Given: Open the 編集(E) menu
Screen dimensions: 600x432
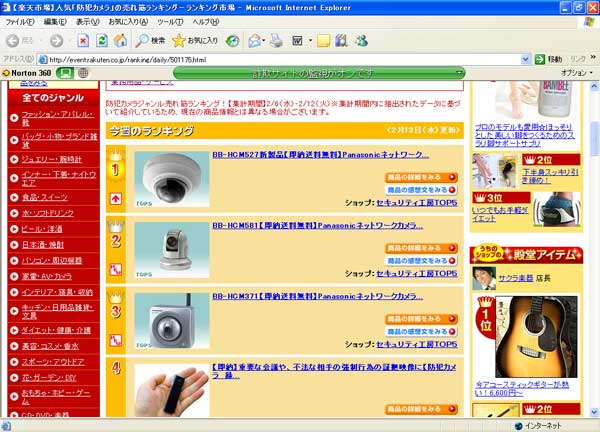Looking at the screenshot, I should pos(55,22).
